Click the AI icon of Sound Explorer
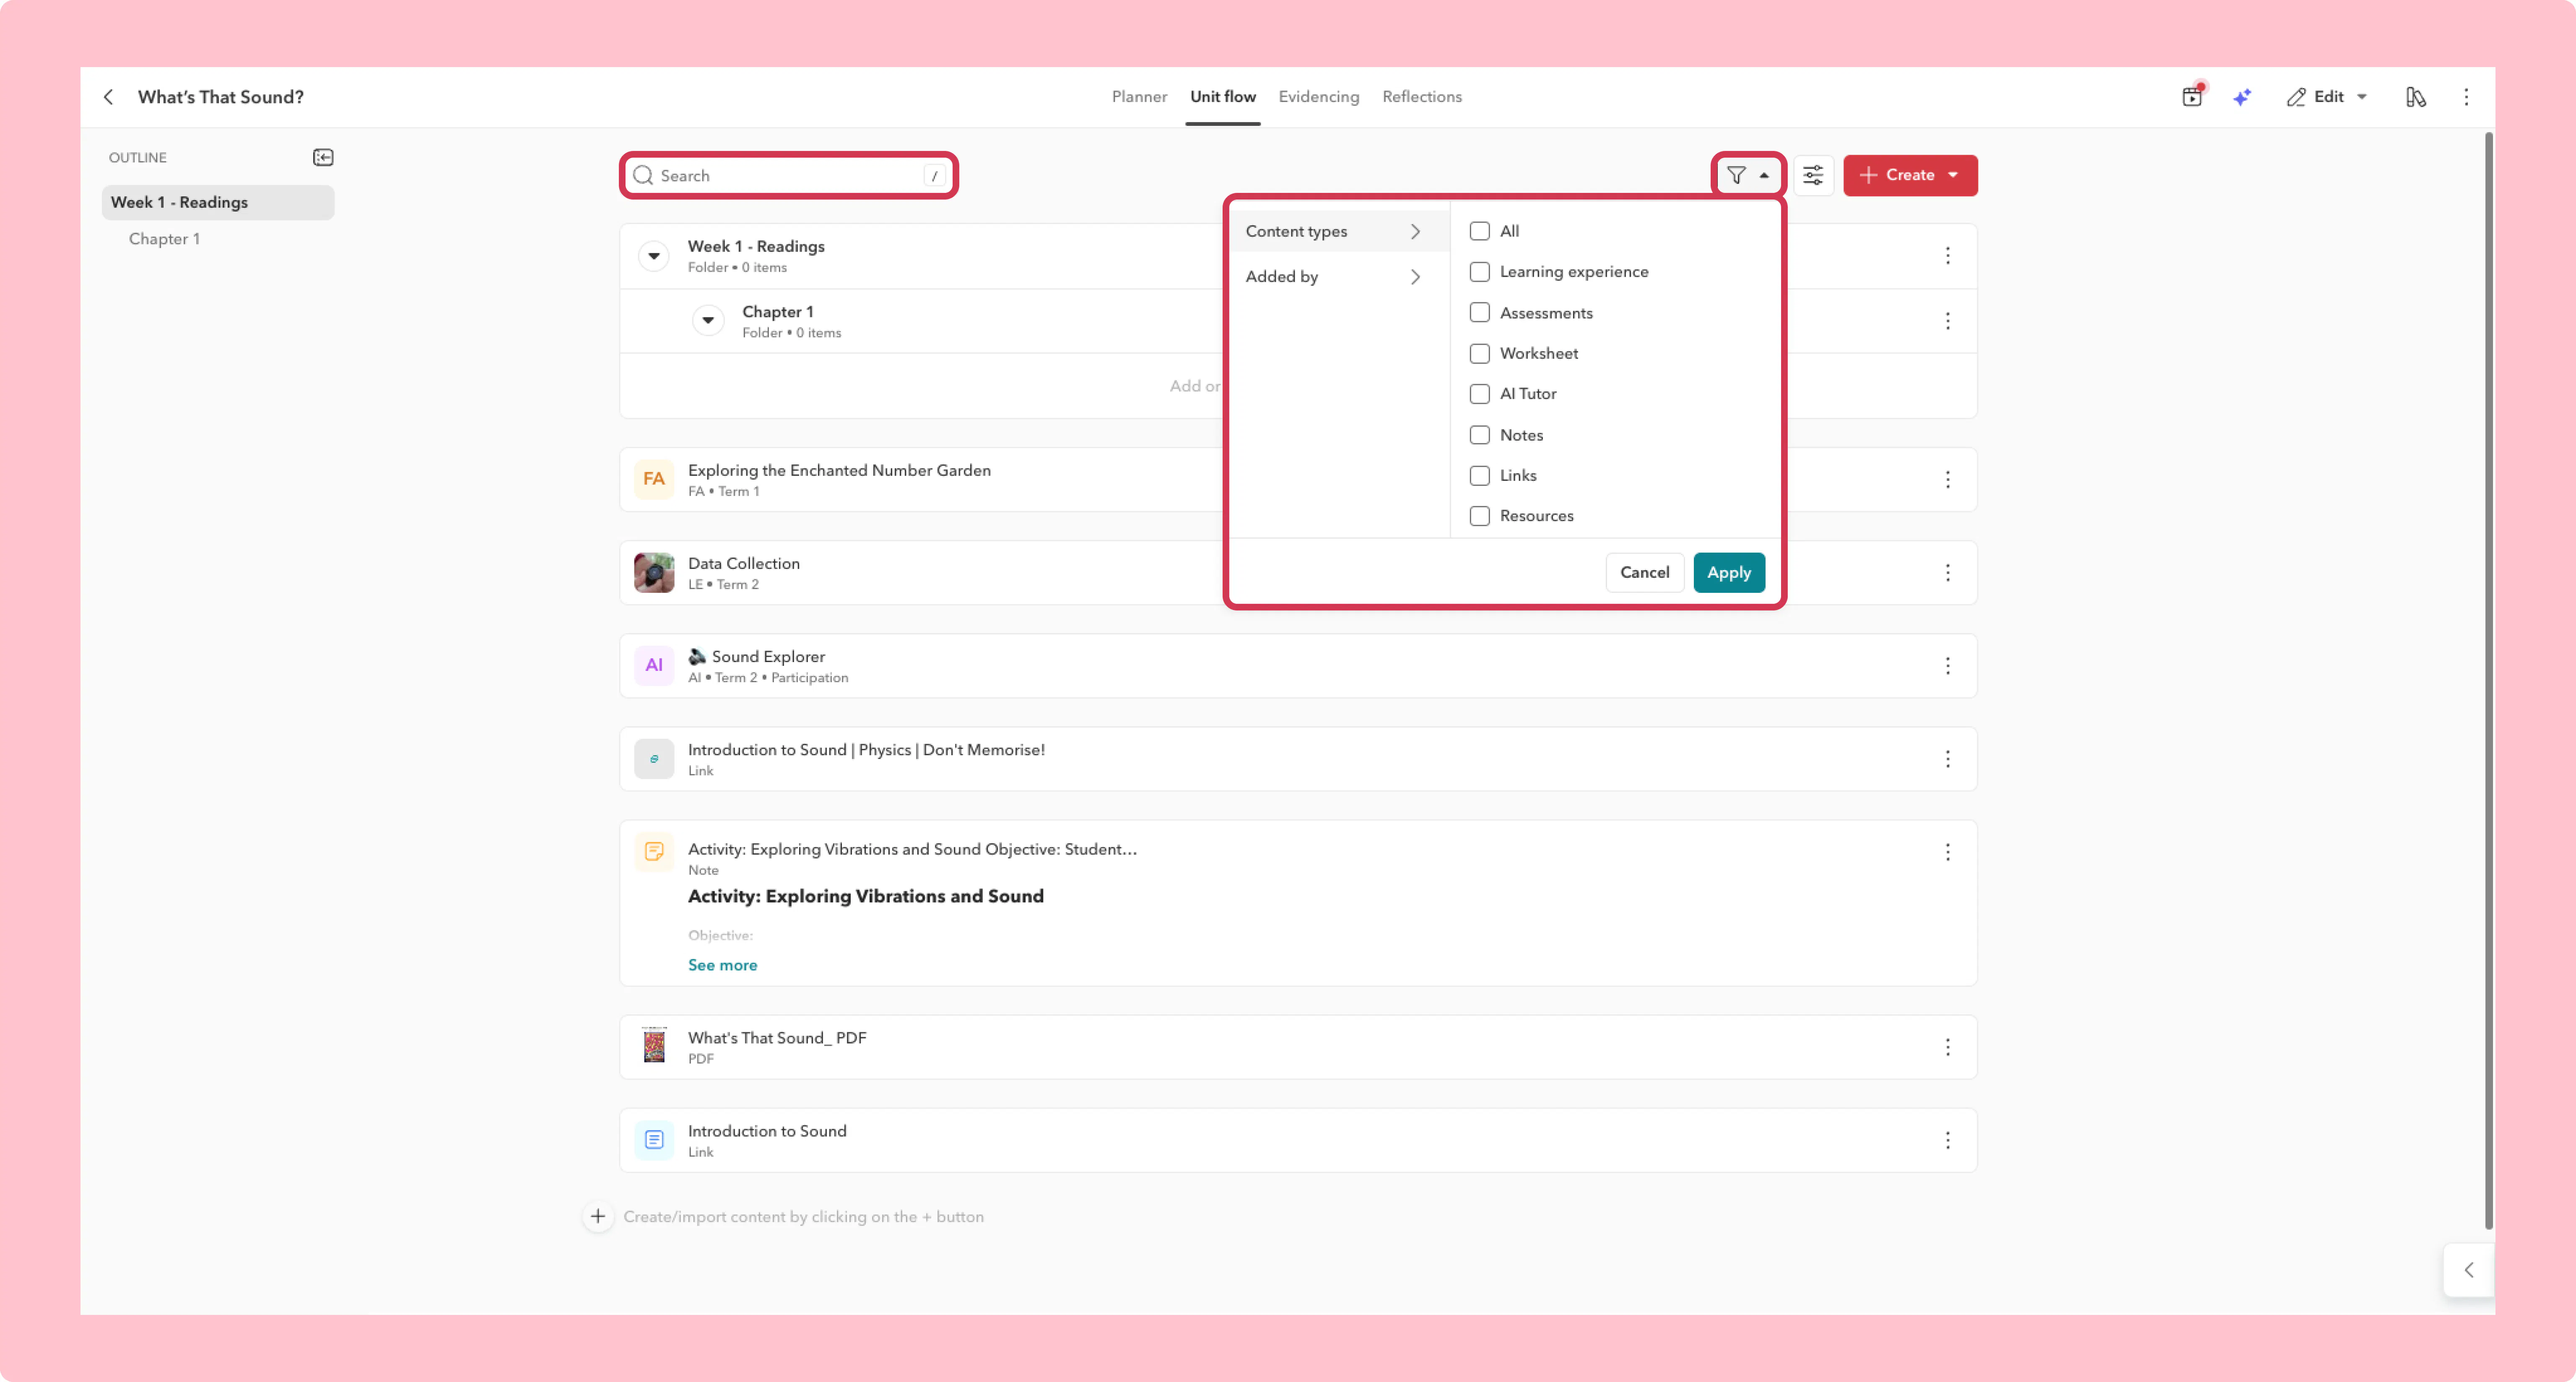Viewport: 2576px width, 1382px height. click(654, 665)
